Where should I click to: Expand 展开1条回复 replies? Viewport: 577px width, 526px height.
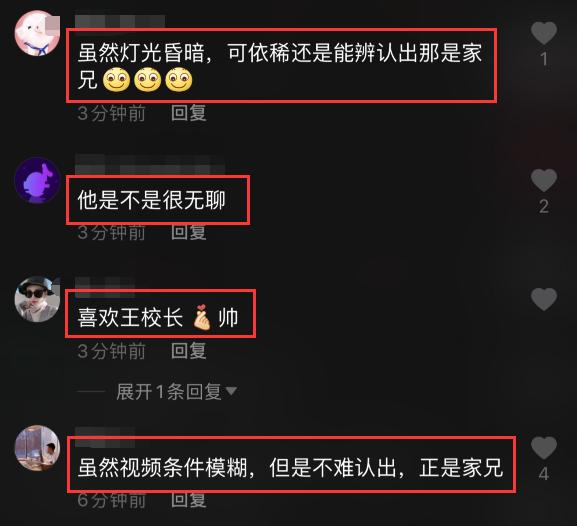169,391
